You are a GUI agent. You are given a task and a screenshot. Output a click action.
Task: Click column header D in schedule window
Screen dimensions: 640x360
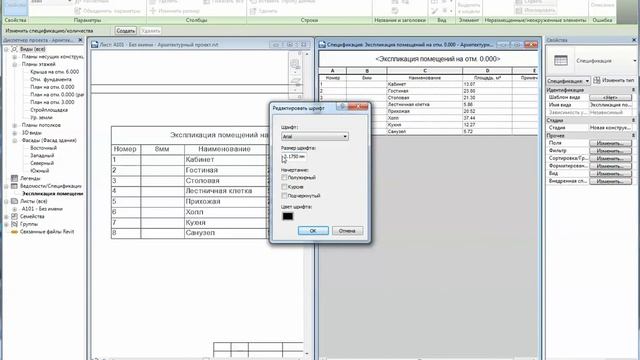(x=487, y=71)
